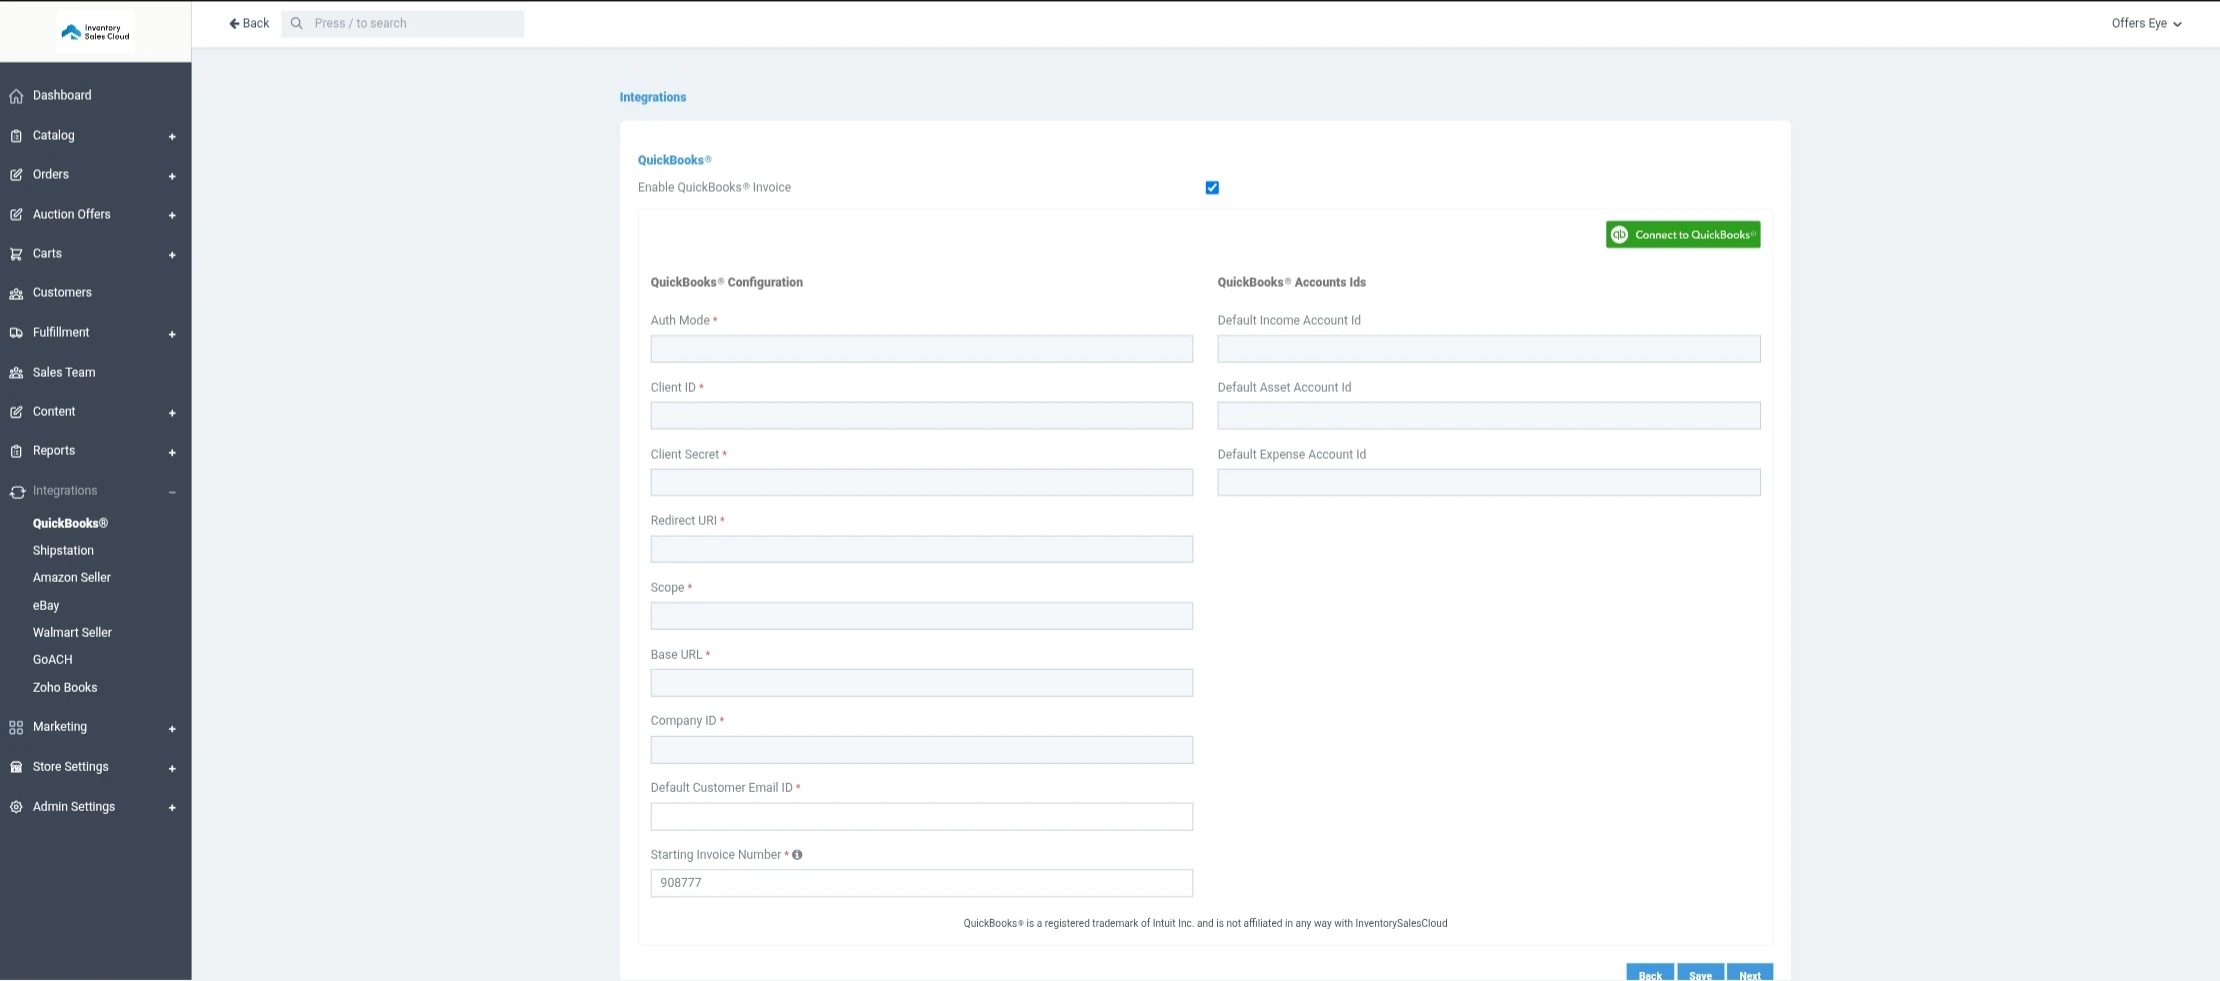2220x981 pixels.
Task: Click the Company ID input field
Action: coord(922,750)
